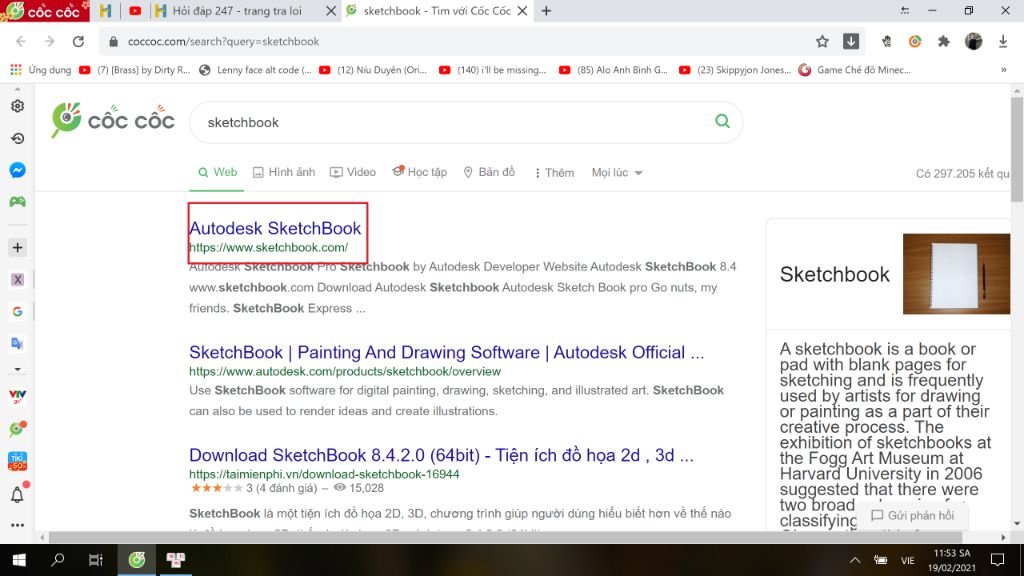
Task: Show more bookmarks chevron
Action: [x=1004, y=70]
